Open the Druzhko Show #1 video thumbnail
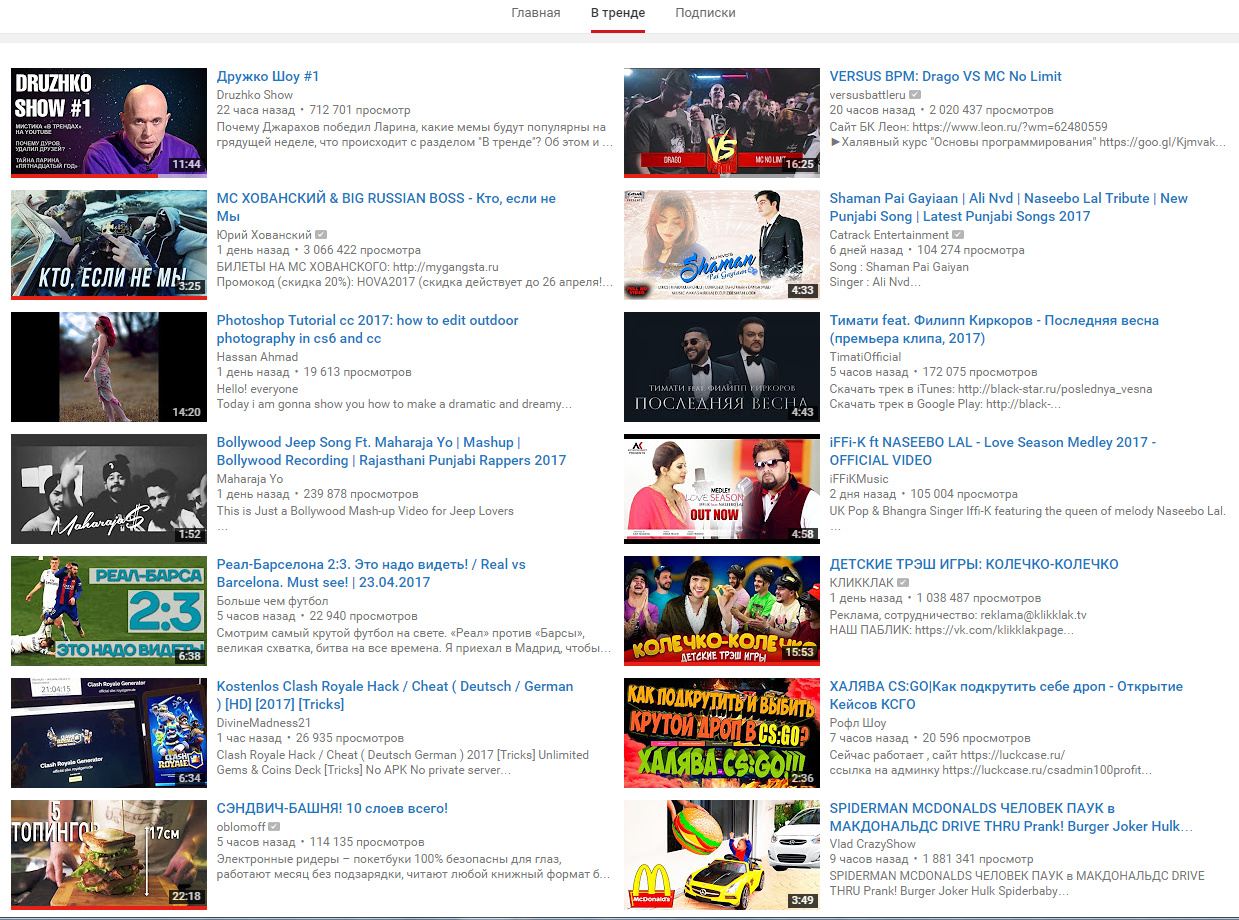Screen dimensions: 1239x920 [x=109, y=122]
